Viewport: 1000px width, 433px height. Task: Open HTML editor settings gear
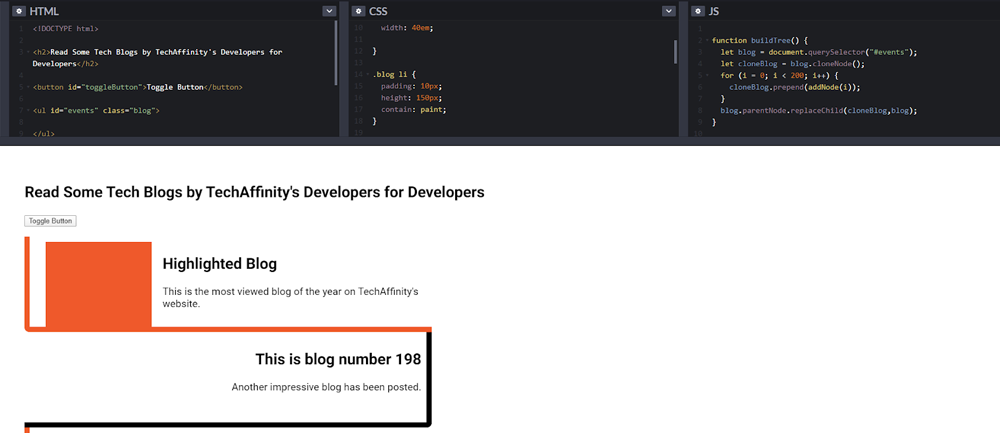[19, 11]
